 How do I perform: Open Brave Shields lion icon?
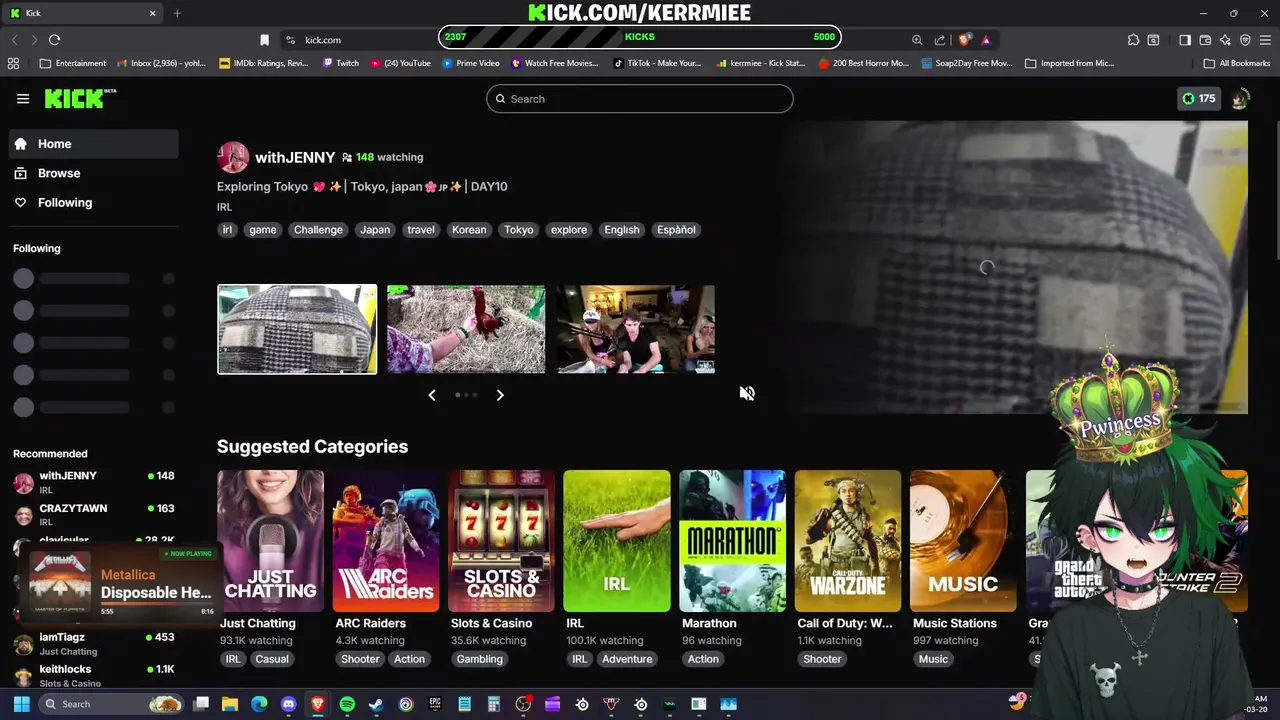click(964, 40)
